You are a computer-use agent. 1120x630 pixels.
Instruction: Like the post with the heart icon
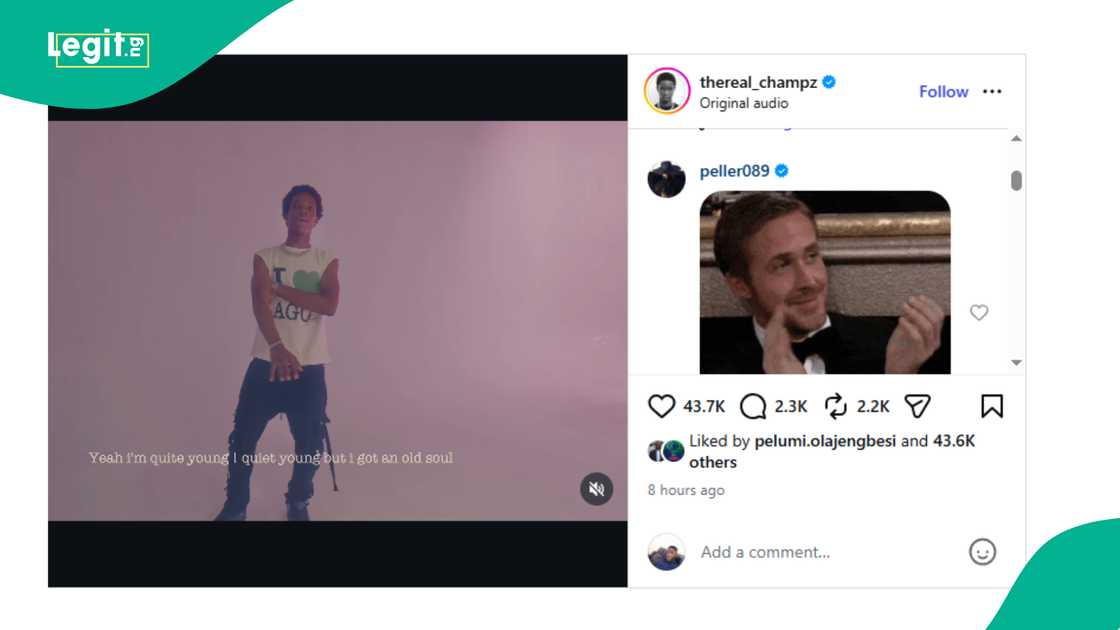click(661, 406)
